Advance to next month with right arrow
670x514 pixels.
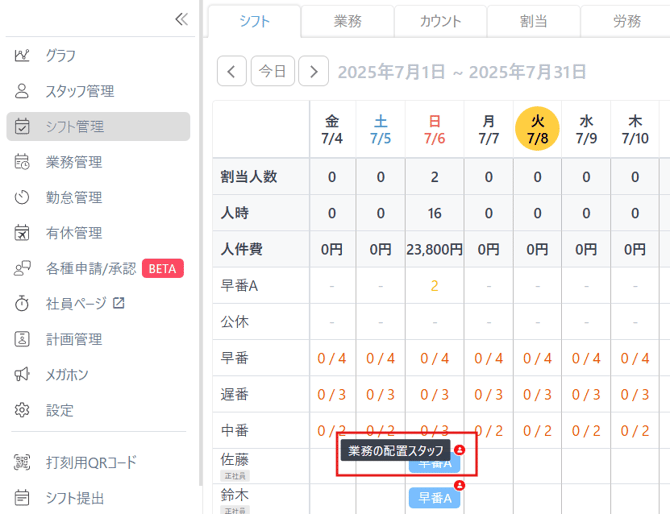(x=313, y=71)
